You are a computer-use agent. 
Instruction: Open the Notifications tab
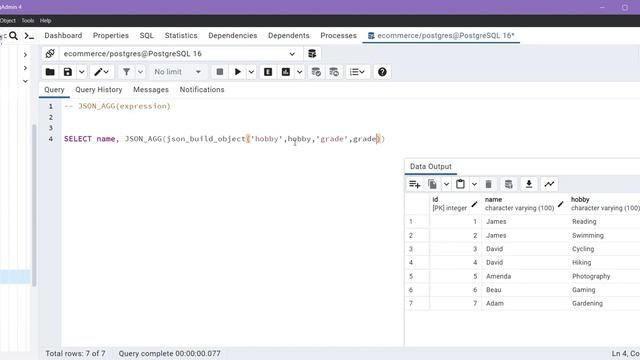202,89
